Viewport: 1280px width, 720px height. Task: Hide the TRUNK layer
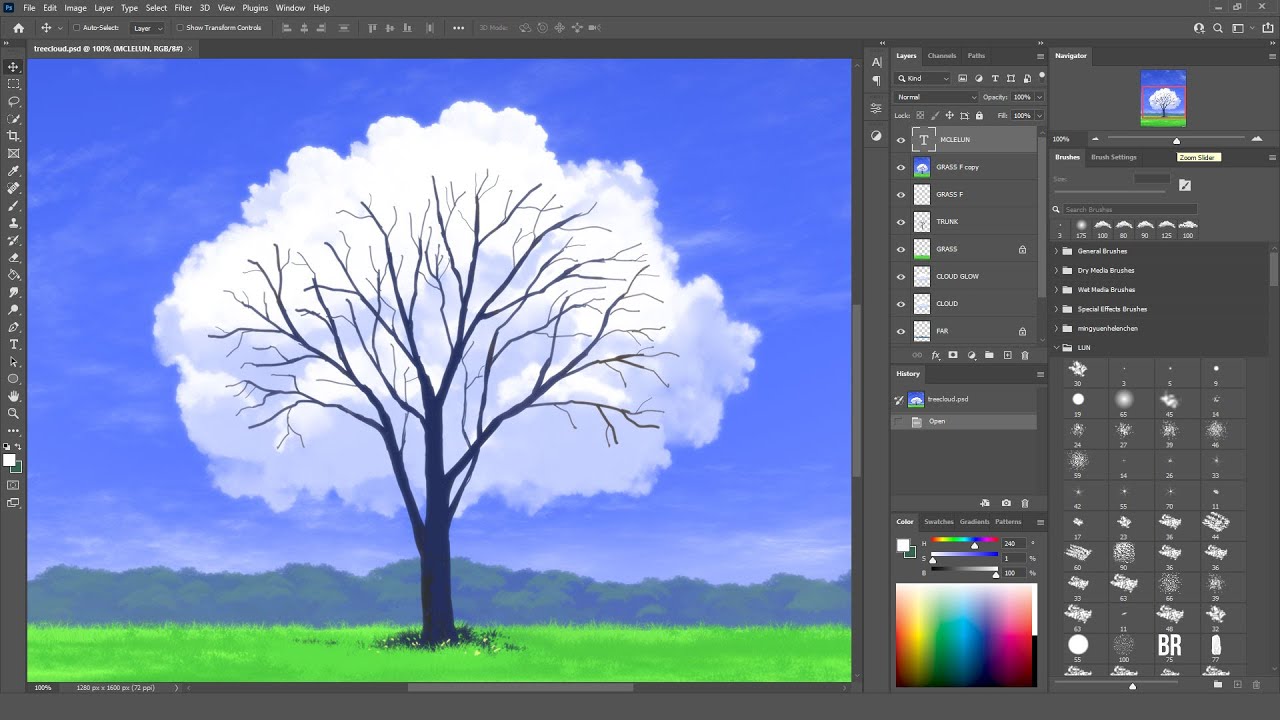[x=901, y=222]
